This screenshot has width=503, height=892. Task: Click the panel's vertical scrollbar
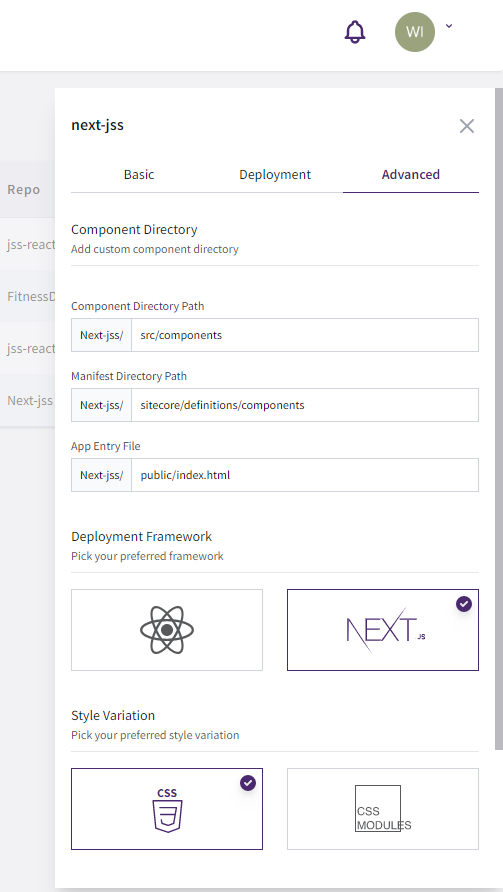click(x=499, y=418)
